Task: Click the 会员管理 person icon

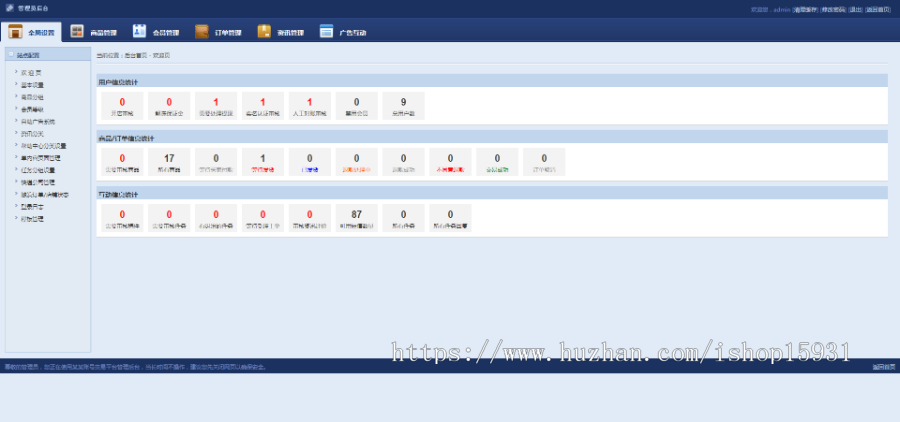Action: [x=139, y=32]
